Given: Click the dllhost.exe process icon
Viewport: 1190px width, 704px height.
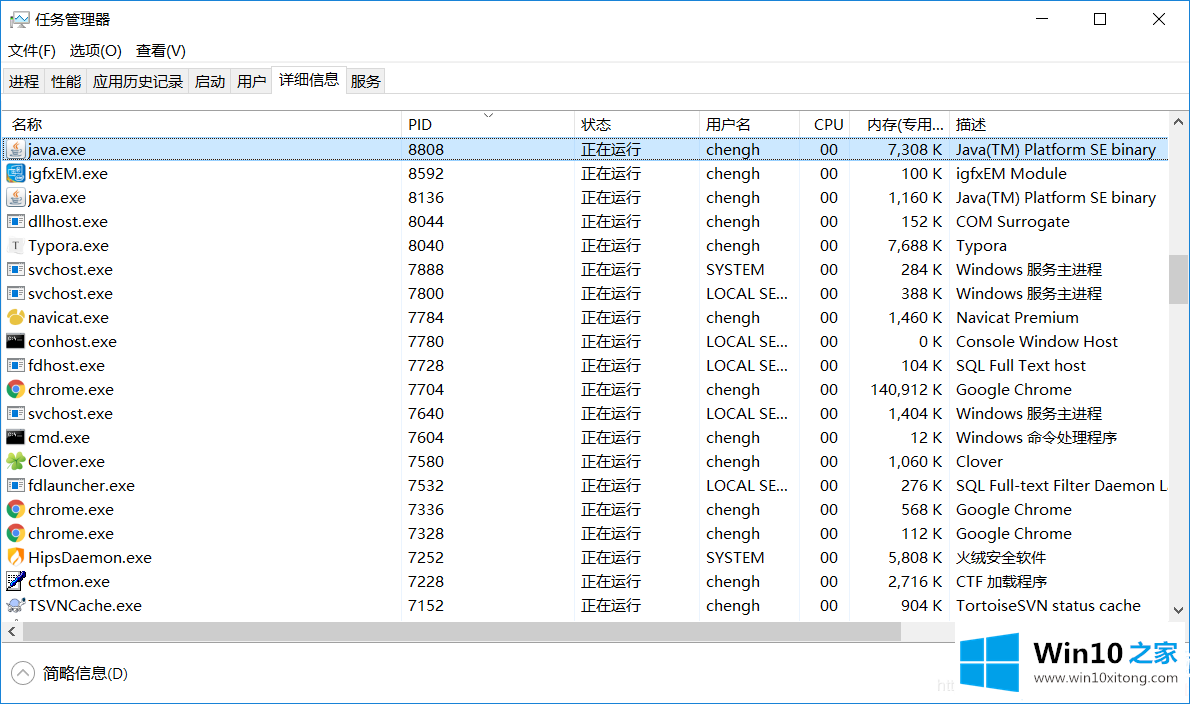Looking at the screenshot, I should [x=15, y=222].
